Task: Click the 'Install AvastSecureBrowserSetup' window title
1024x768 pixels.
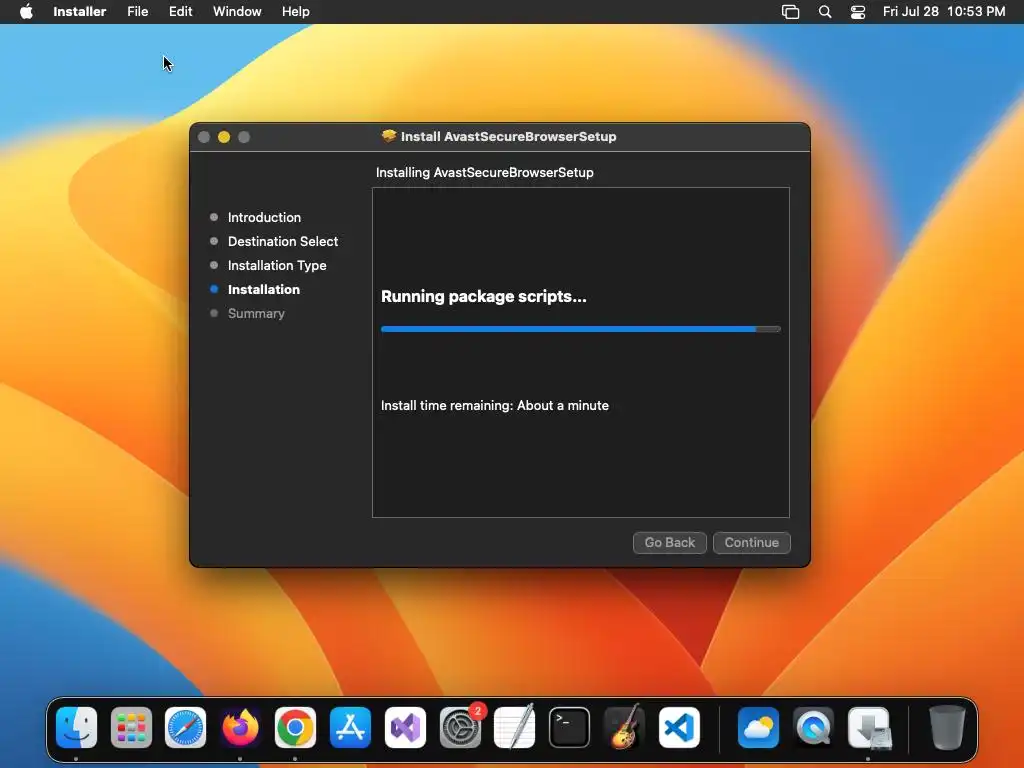Action: 508,136
